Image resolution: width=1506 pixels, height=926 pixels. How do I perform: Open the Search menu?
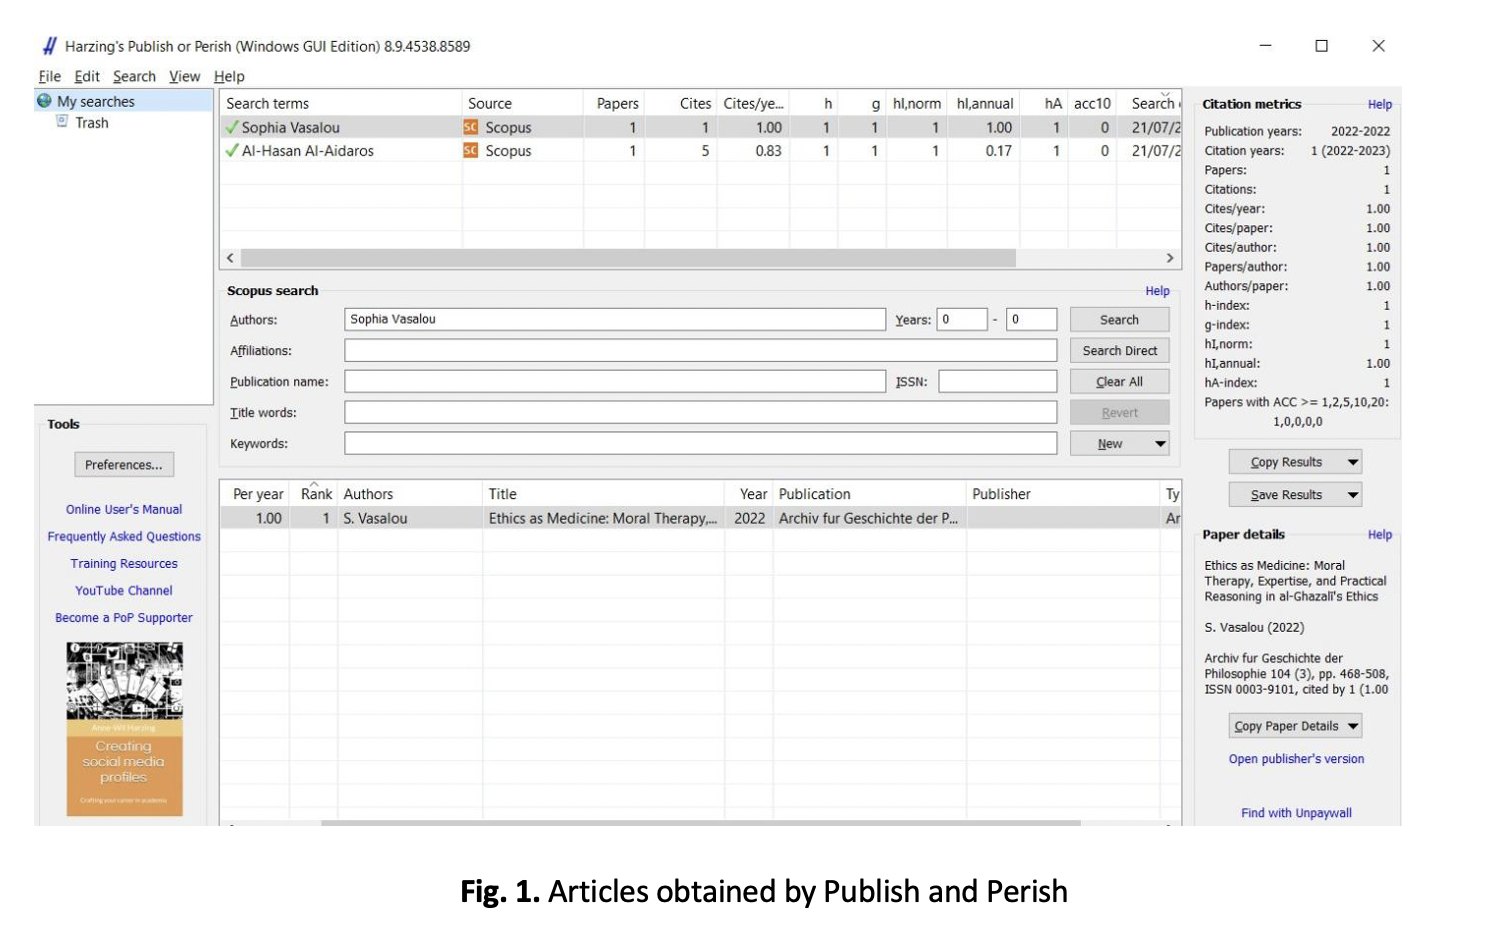click(134, 76)
